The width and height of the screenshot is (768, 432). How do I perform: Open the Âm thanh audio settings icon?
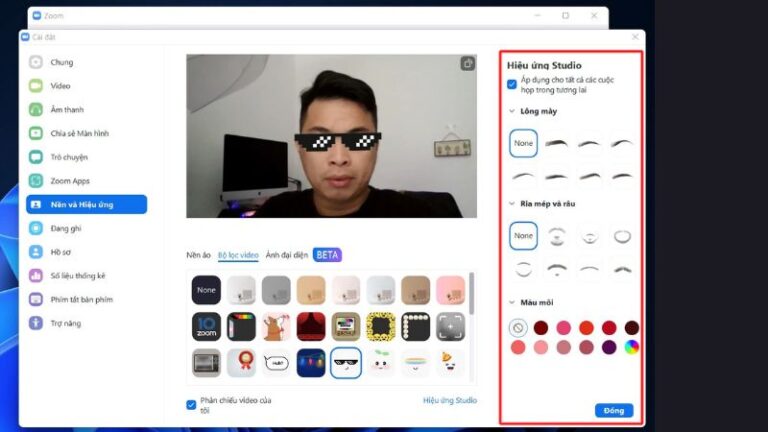[36, 109]
